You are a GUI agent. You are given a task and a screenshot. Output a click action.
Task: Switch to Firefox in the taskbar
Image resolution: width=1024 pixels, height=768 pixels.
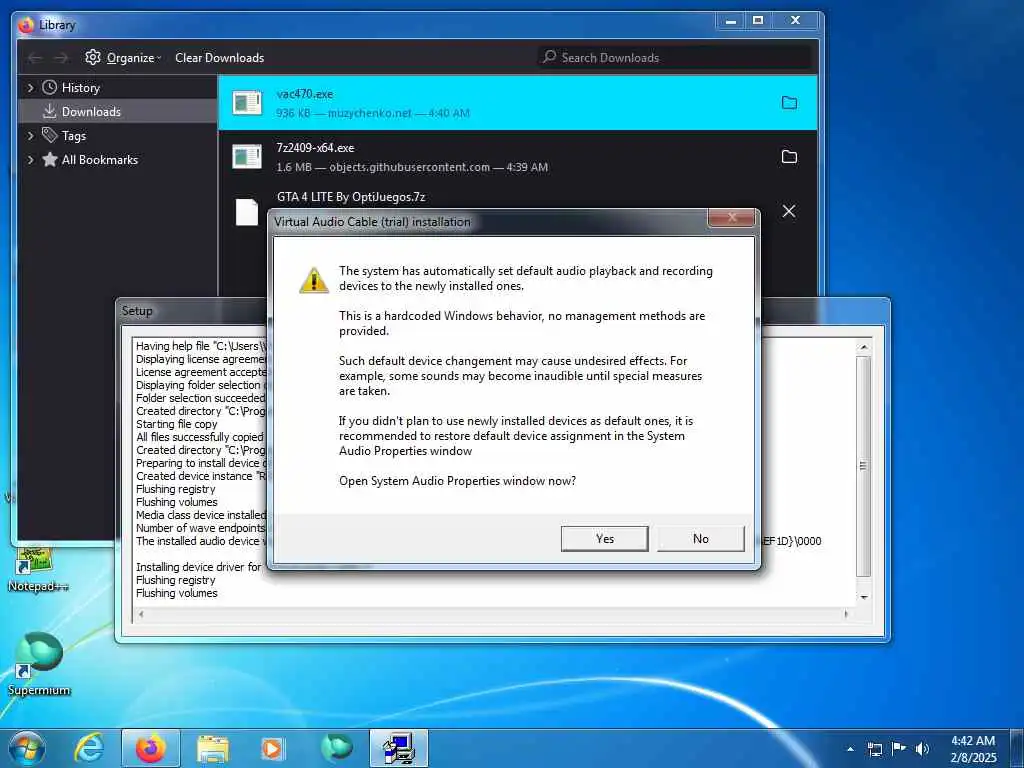(x=150, y=748)
